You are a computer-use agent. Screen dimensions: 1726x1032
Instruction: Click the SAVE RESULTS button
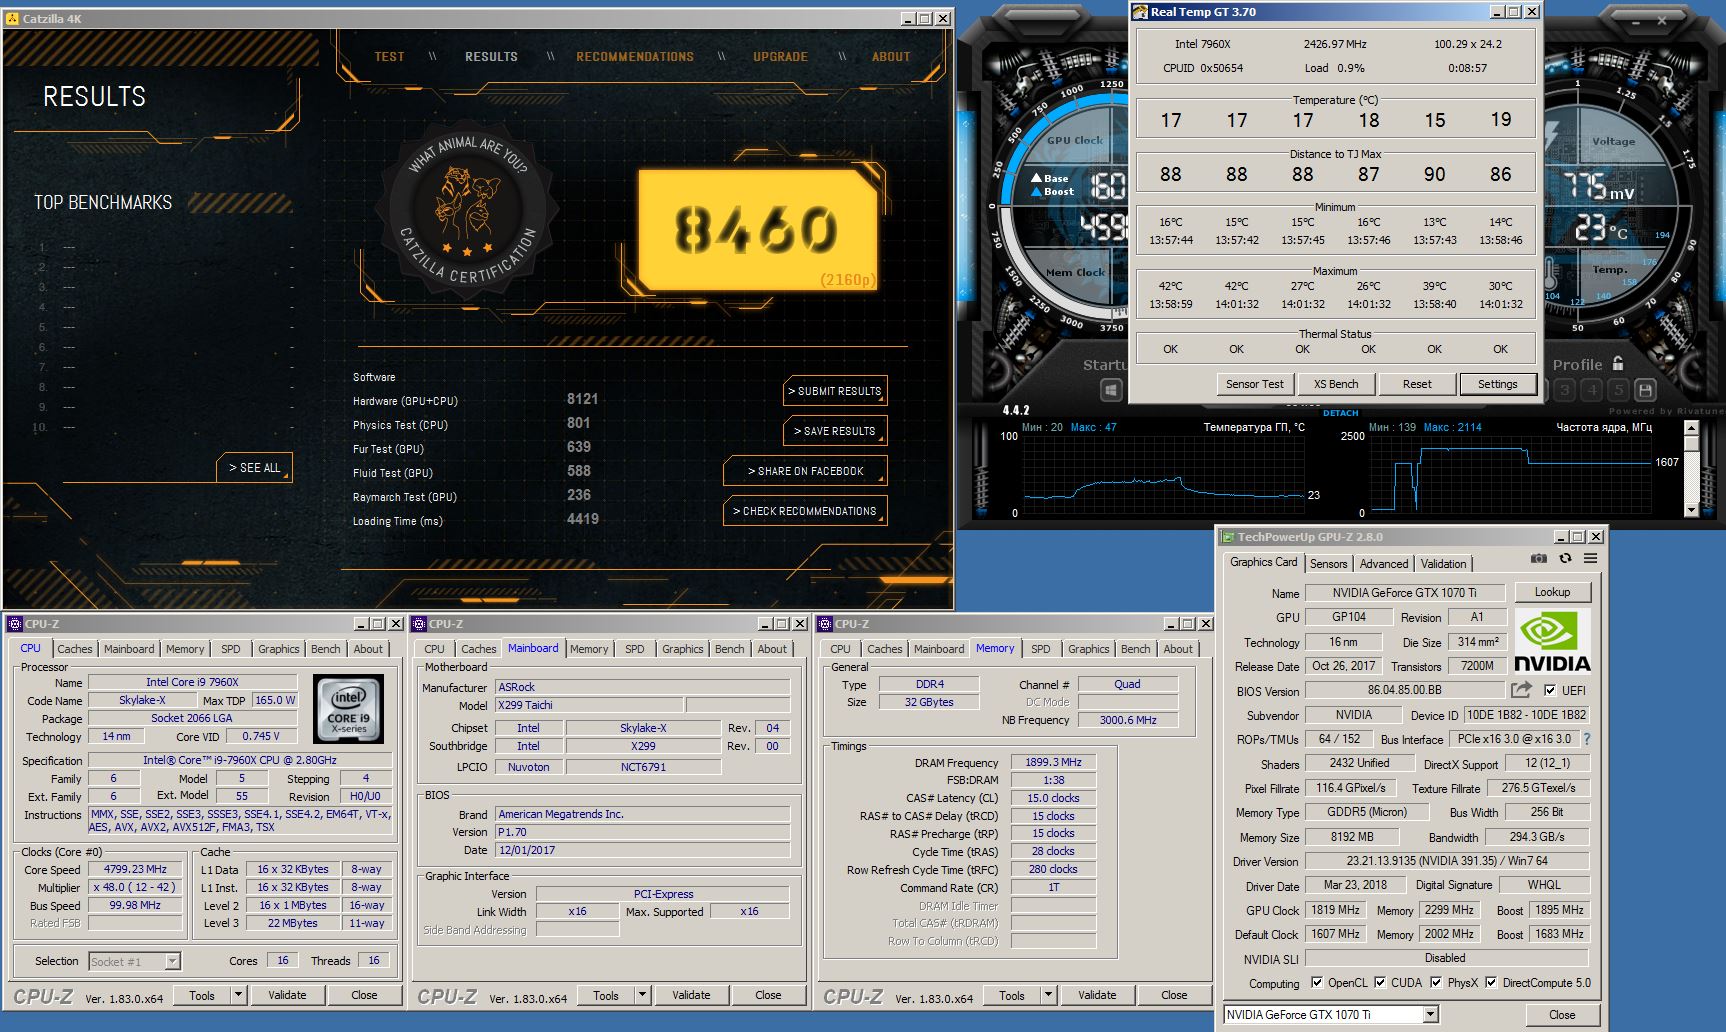click(x=835, y=431)
